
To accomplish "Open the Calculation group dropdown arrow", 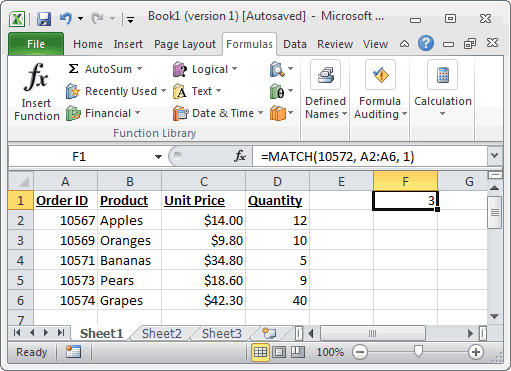I will (442, 114).
